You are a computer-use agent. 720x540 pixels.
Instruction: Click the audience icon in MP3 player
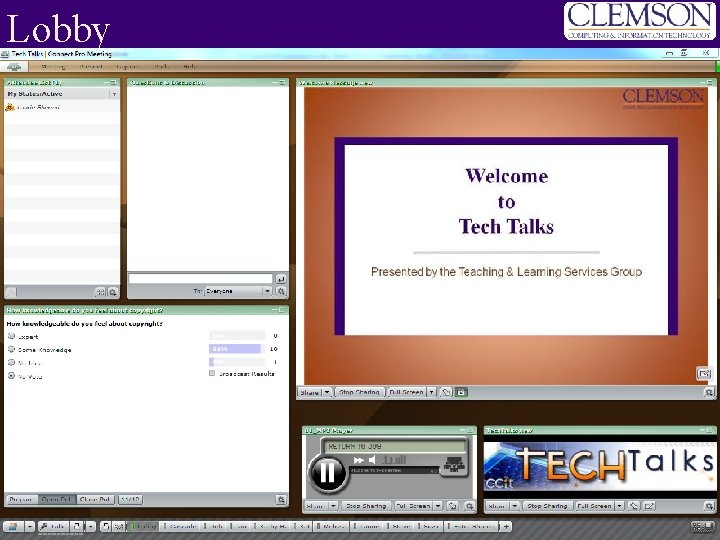(454, 464)
